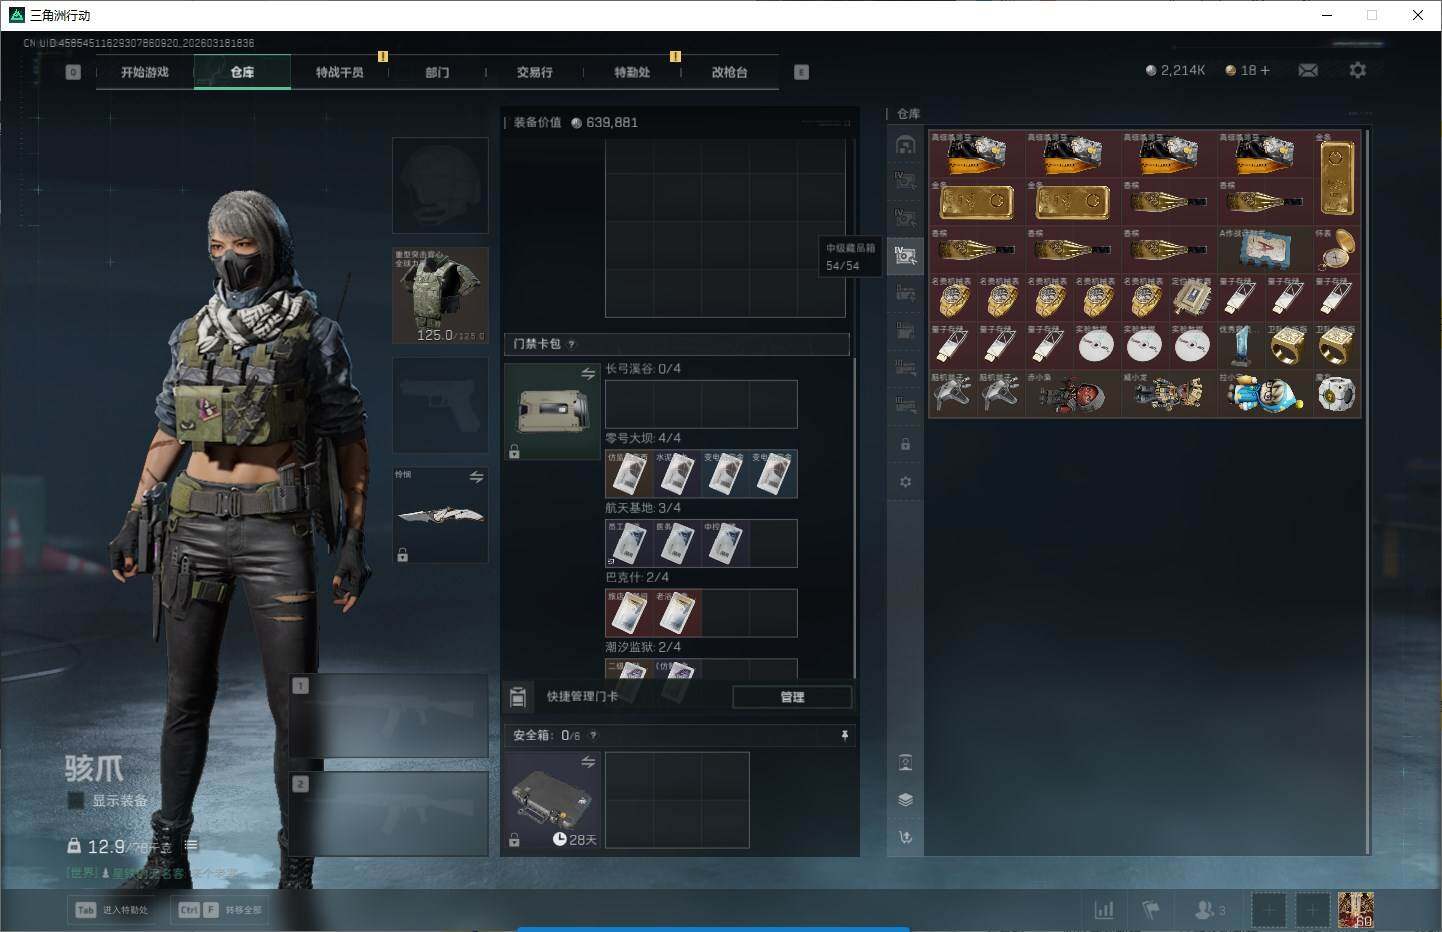
Task: Click the auto-sort icon at sidebar bottom
Action: (x=906, y=837)
